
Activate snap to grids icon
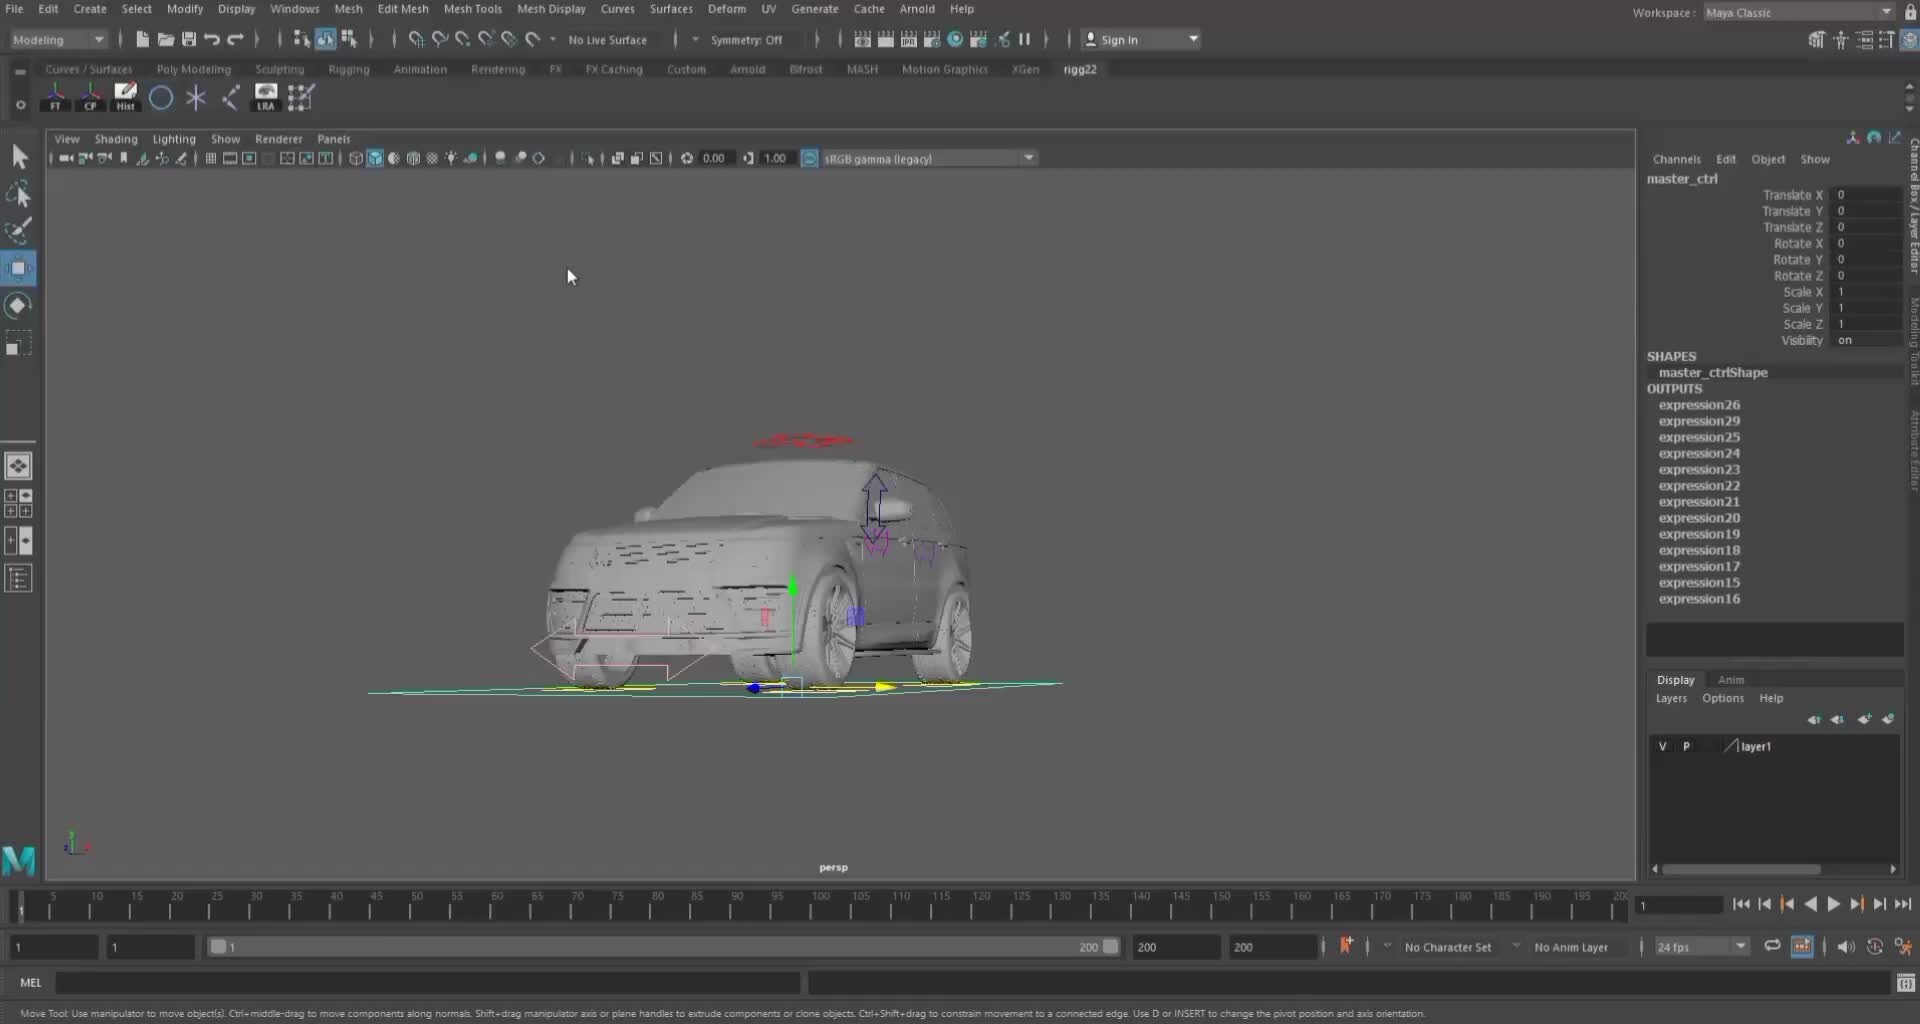(416, 40)
